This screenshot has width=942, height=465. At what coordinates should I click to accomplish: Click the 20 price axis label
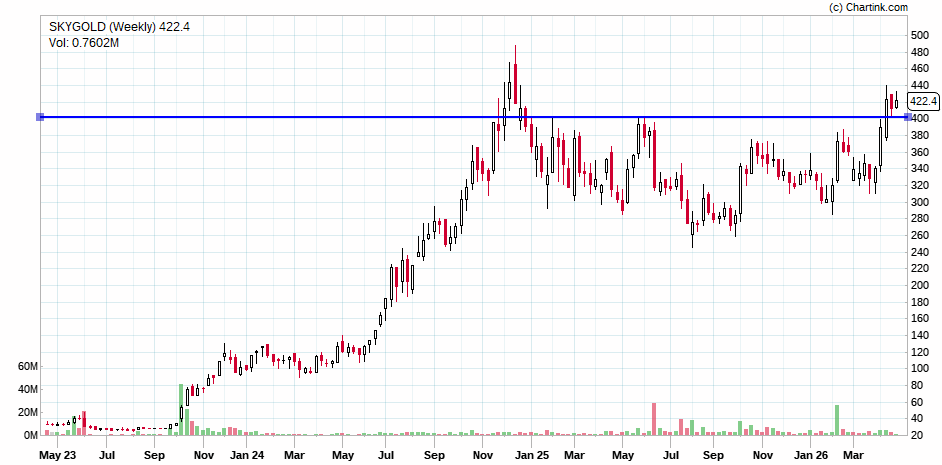tap(917, 435)
